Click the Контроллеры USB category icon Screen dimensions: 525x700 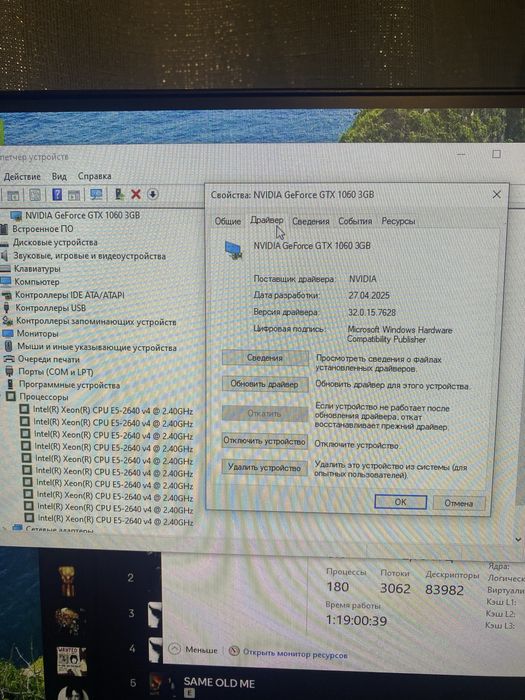(7, 308)
